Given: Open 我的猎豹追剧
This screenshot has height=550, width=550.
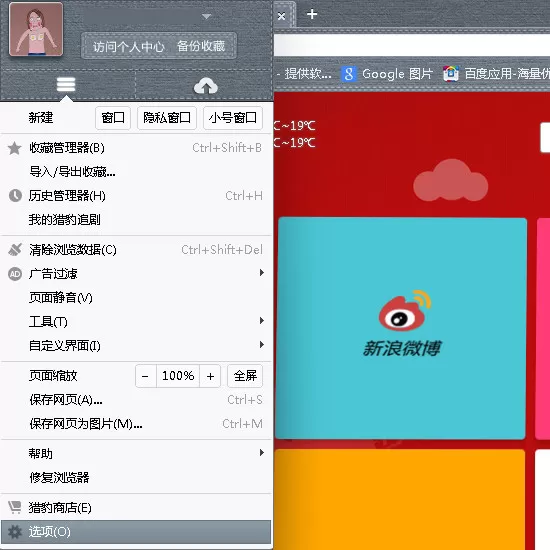Looking at the screenshot, I should tap(136, 220).
